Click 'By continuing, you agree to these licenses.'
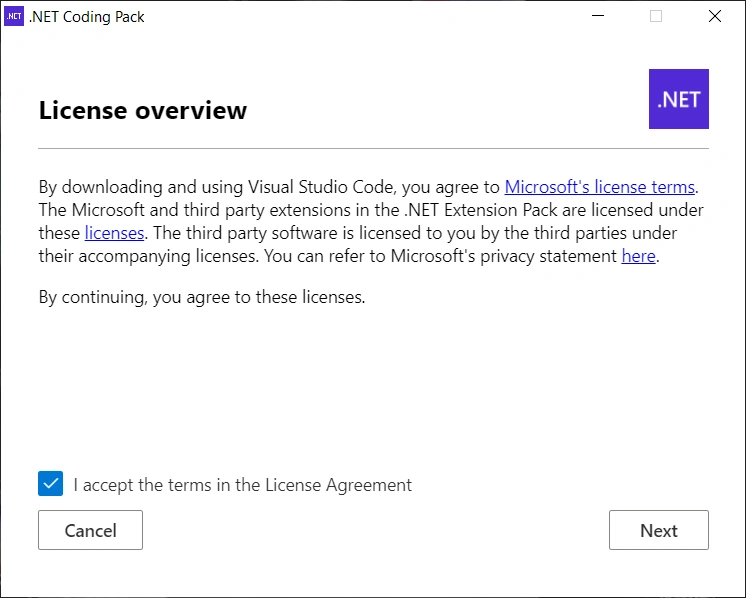 click(202, 297)
